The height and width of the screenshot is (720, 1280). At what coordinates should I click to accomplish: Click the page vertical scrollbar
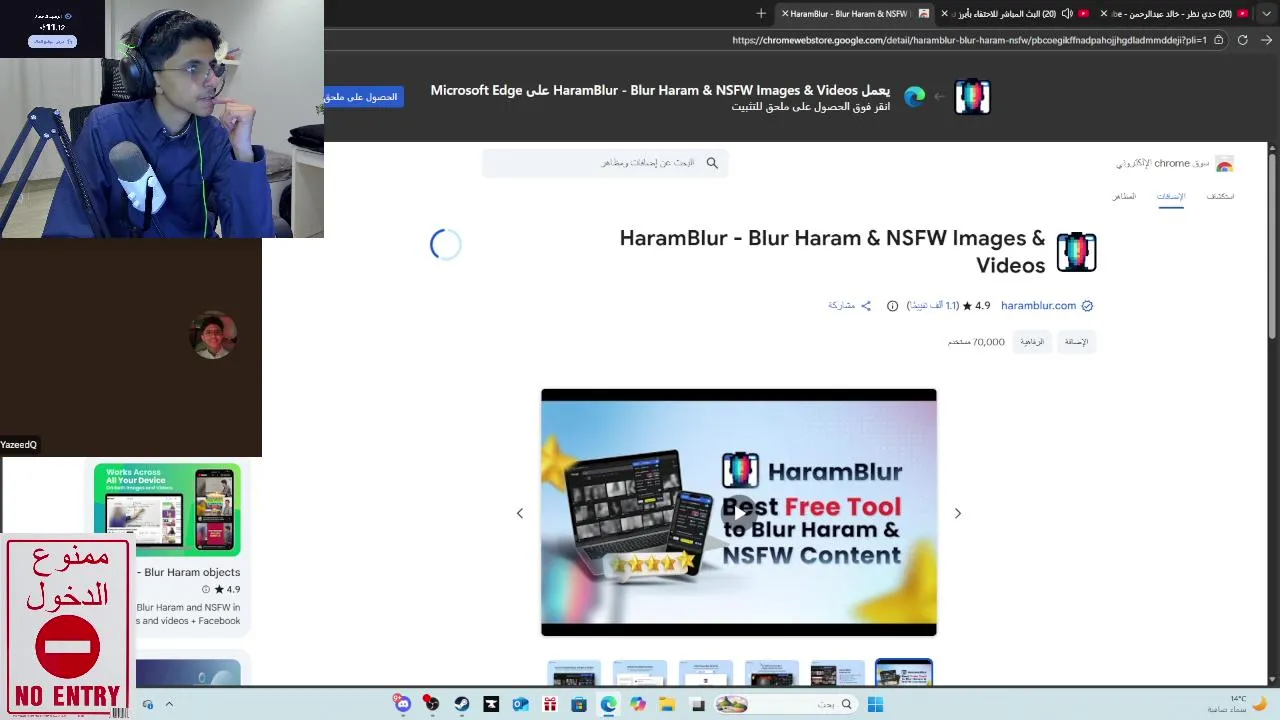pos(1272,245)
